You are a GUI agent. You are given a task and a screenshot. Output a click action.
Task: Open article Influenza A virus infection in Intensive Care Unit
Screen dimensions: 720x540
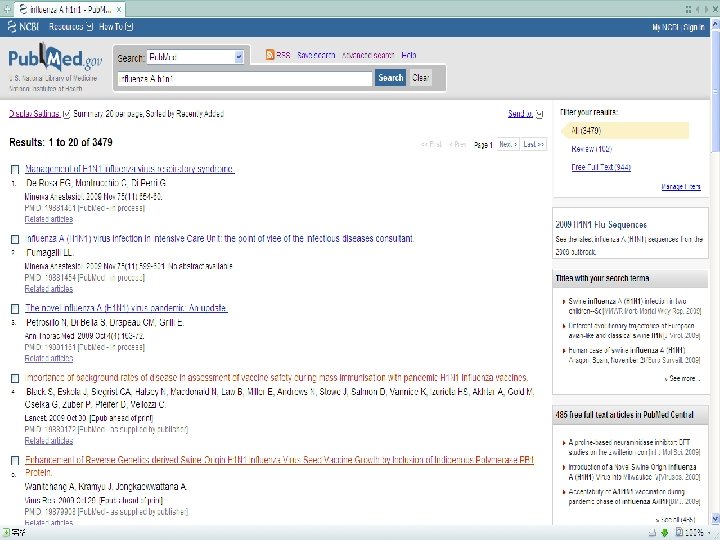[x=219, y=239]
